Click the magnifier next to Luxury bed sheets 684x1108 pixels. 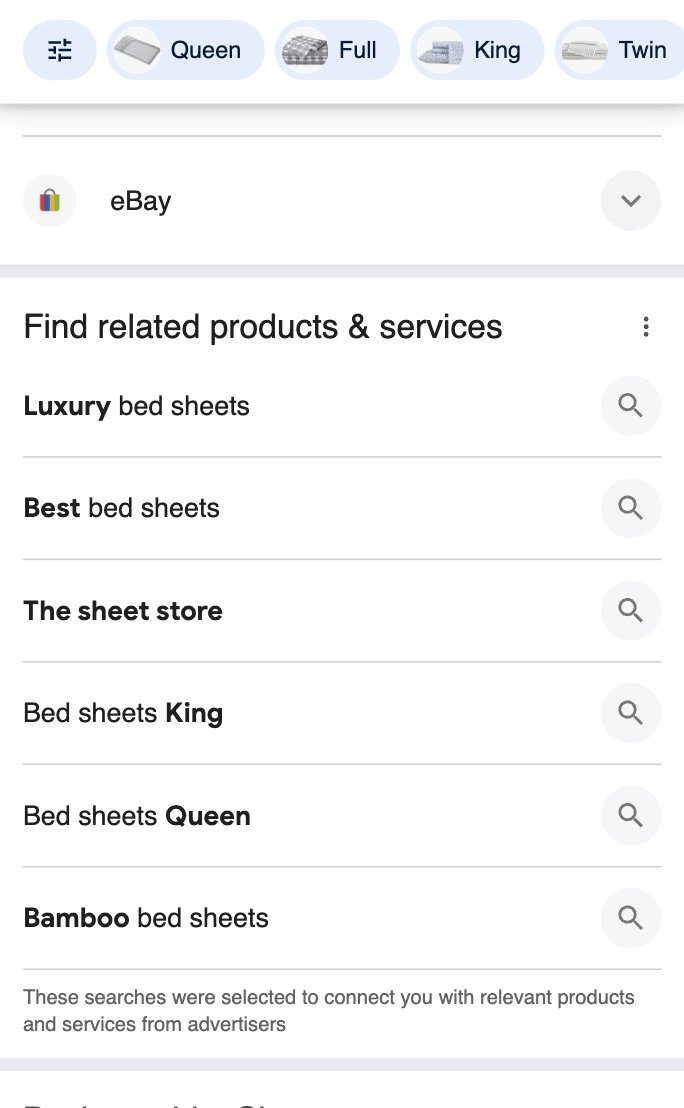point(630,405)
